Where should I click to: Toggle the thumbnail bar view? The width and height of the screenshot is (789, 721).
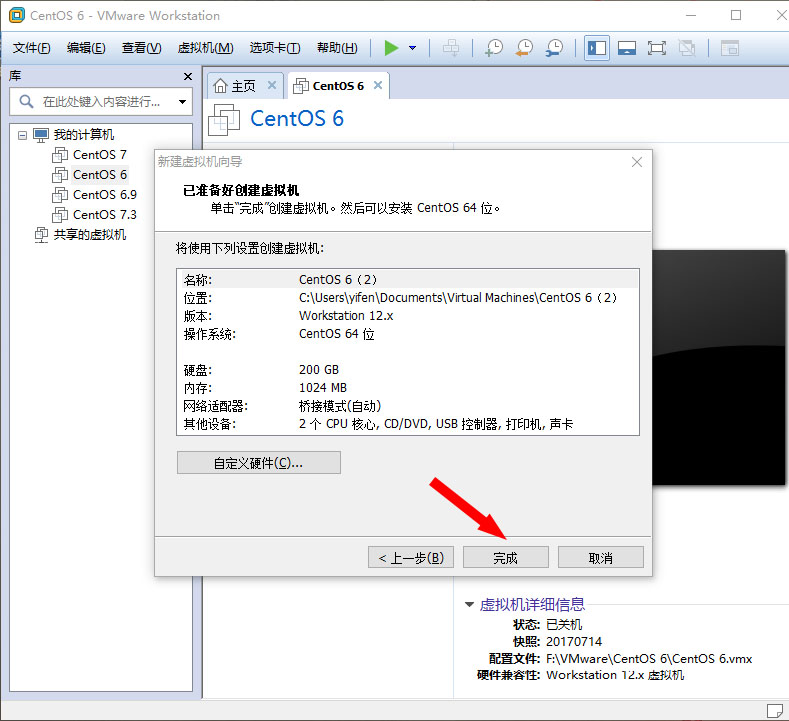coord(627,48)
